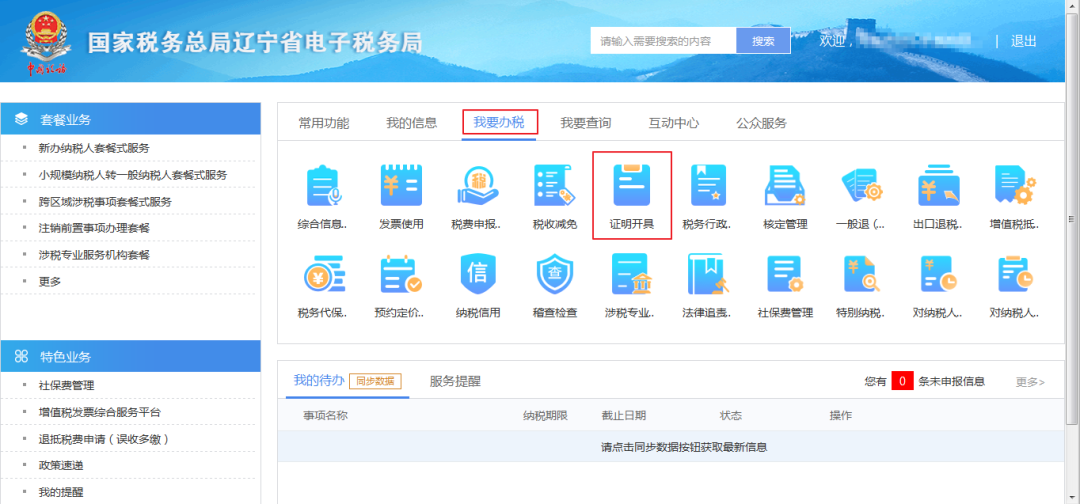This screenshot has height=504, width=1080.
Task: Open the 纳税信用 shield icon
Action: click(477, 274)
